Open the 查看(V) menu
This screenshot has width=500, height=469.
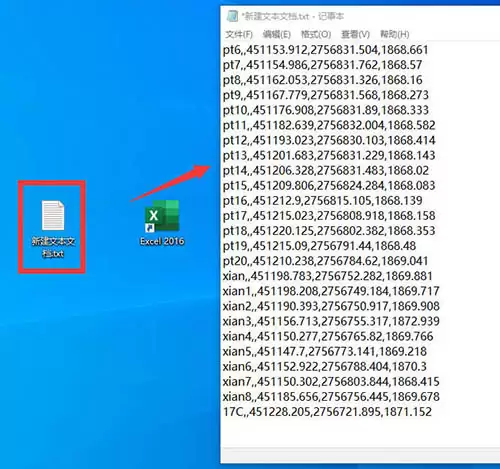point(355,34)
